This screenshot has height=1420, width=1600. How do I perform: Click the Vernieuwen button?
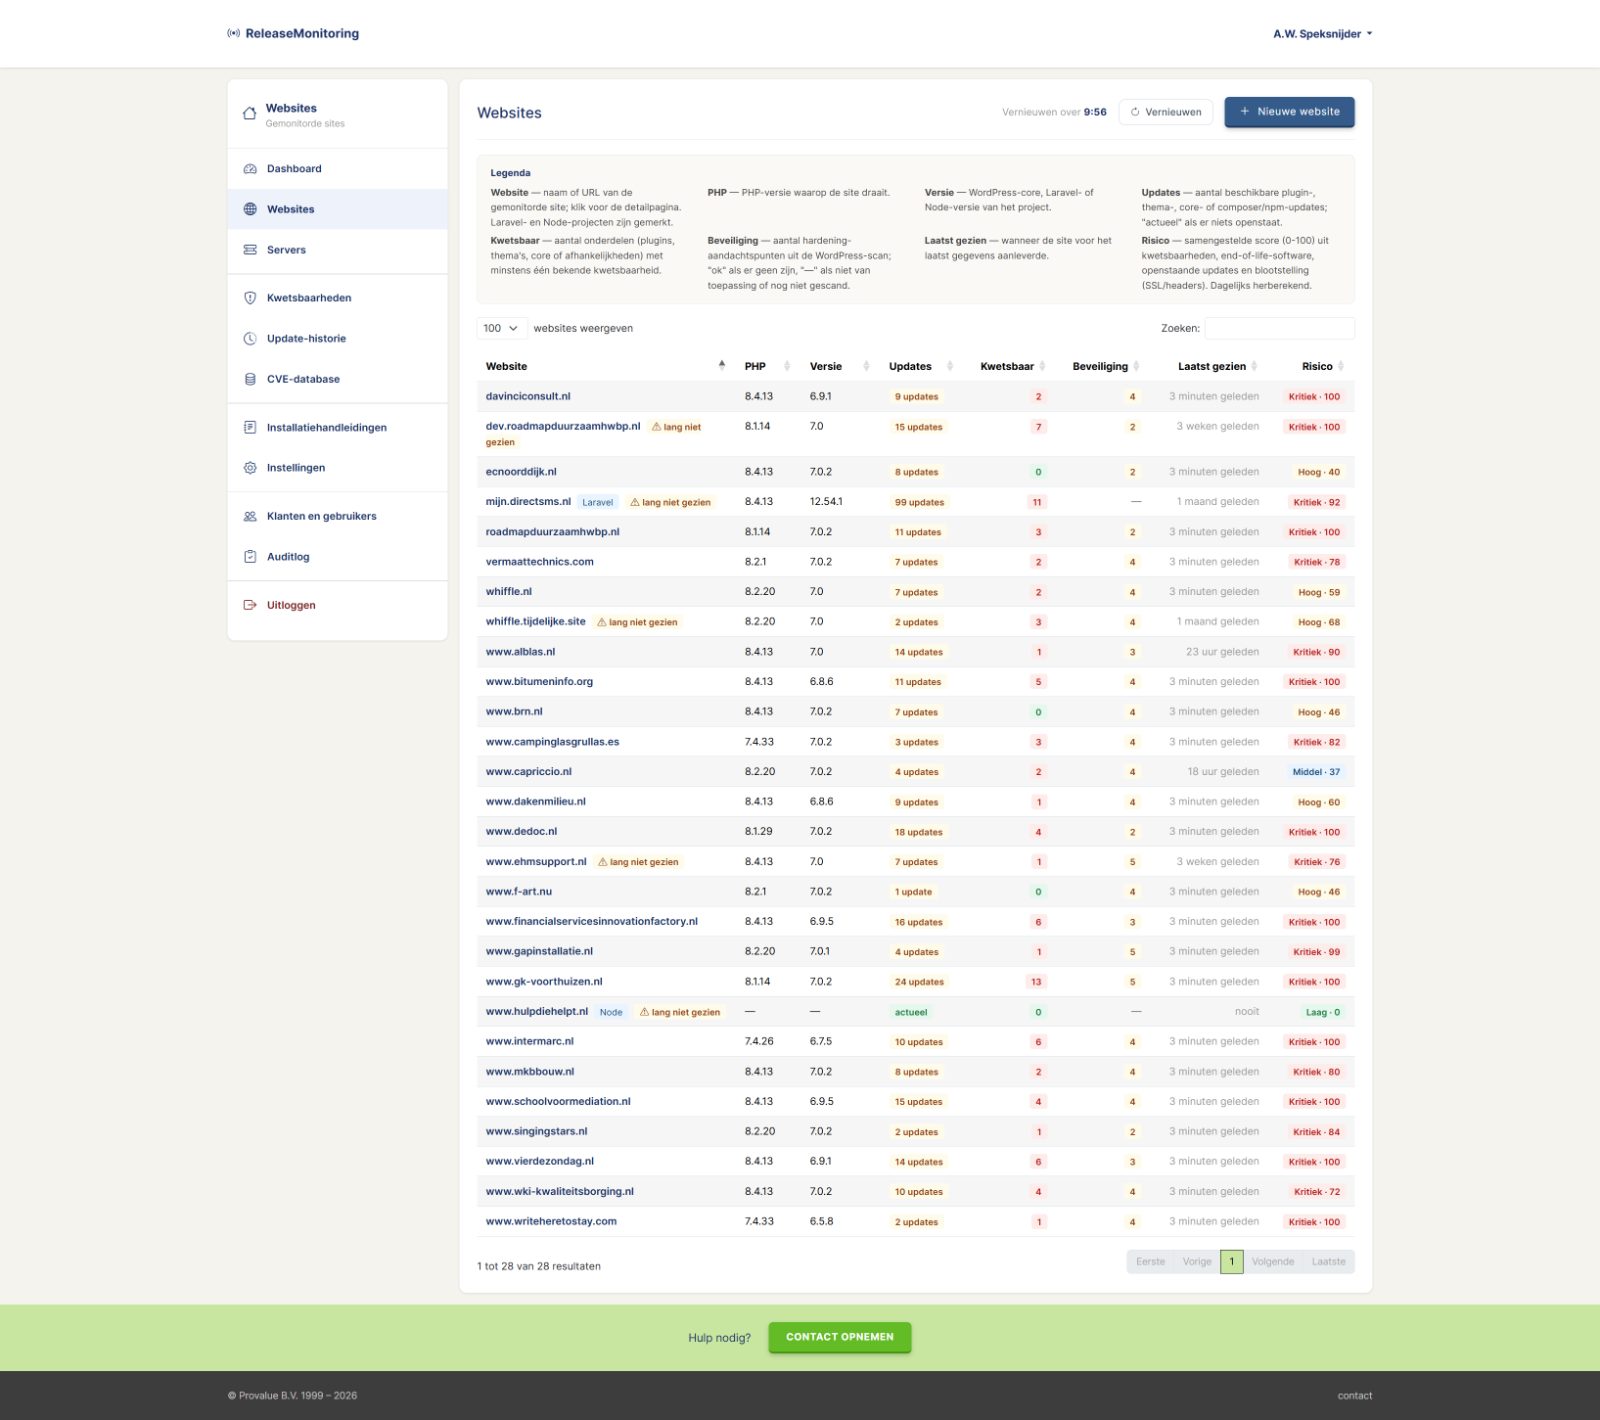tap(1166, 112)
